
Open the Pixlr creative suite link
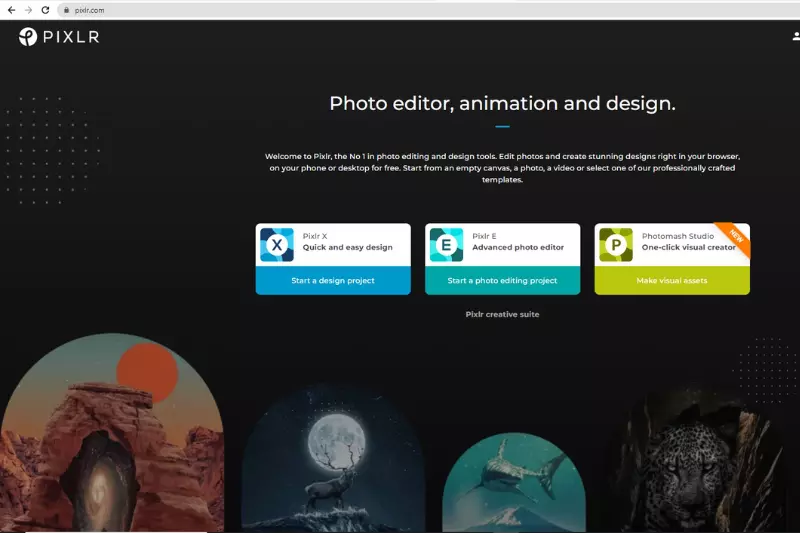tap(502, 314)
